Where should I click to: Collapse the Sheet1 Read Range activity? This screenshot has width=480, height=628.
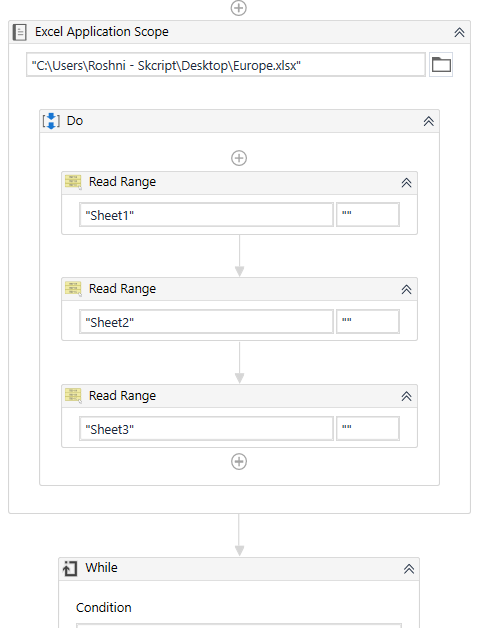click(406, 183)
